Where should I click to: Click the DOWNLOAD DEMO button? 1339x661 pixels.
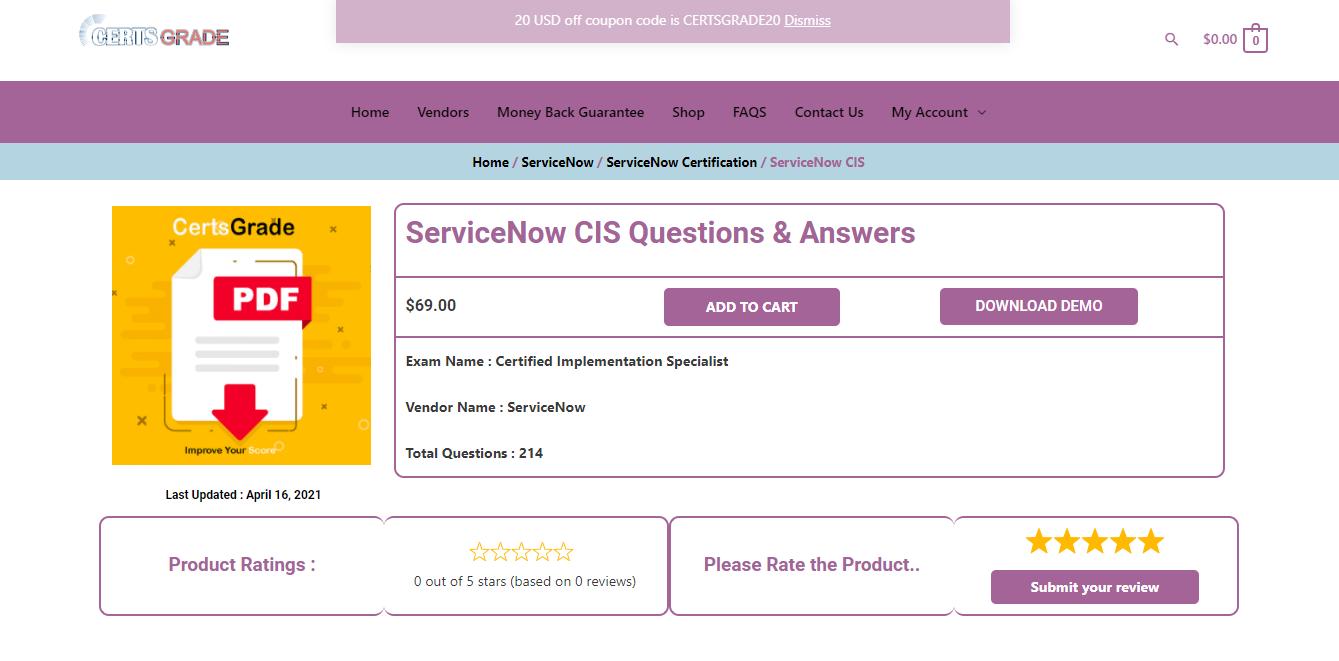point(1039,306)
